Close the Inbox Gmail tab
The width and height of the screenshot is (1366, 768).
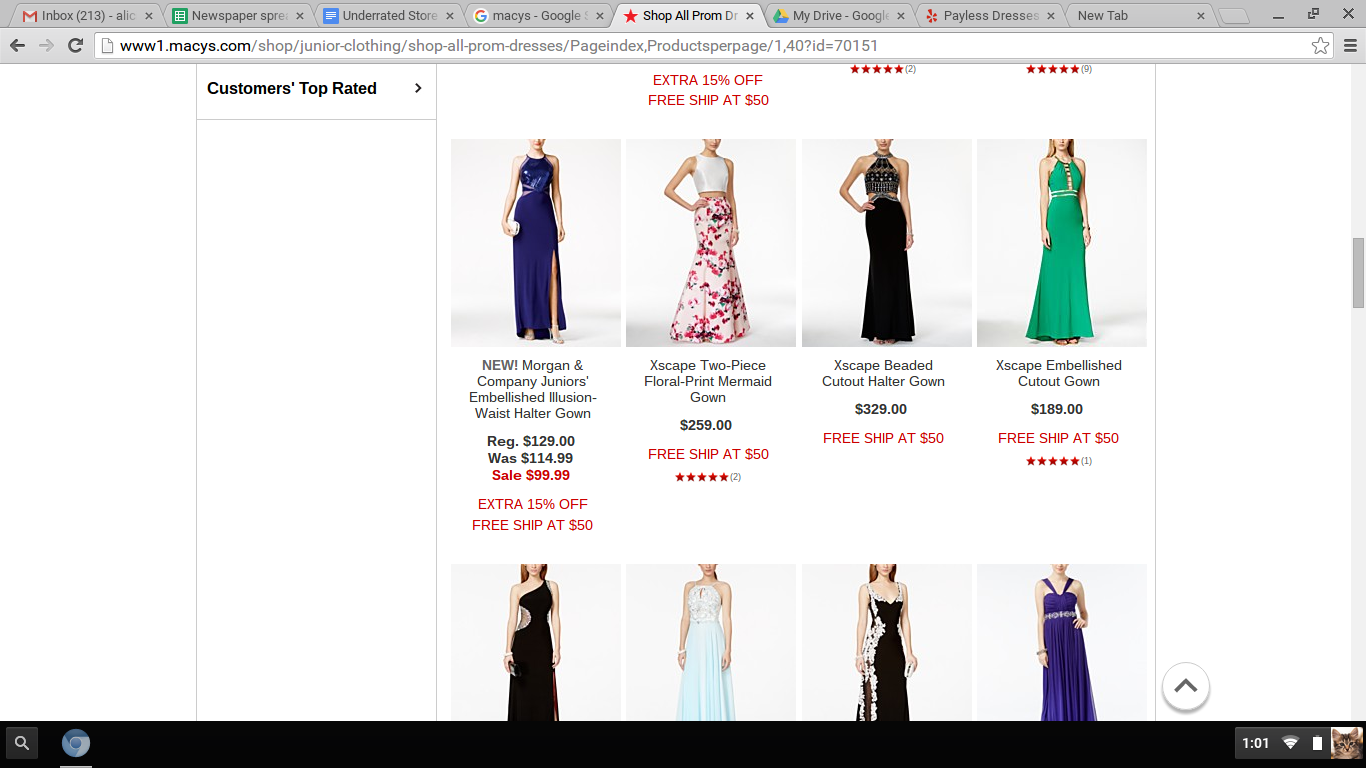point(149,16)
